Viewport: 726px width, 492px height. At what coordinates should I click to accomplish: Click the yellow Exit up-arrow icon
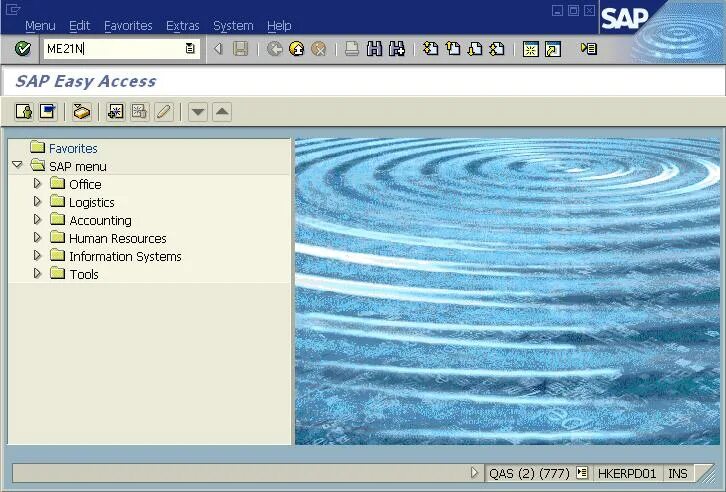click(x=296, y=49)
